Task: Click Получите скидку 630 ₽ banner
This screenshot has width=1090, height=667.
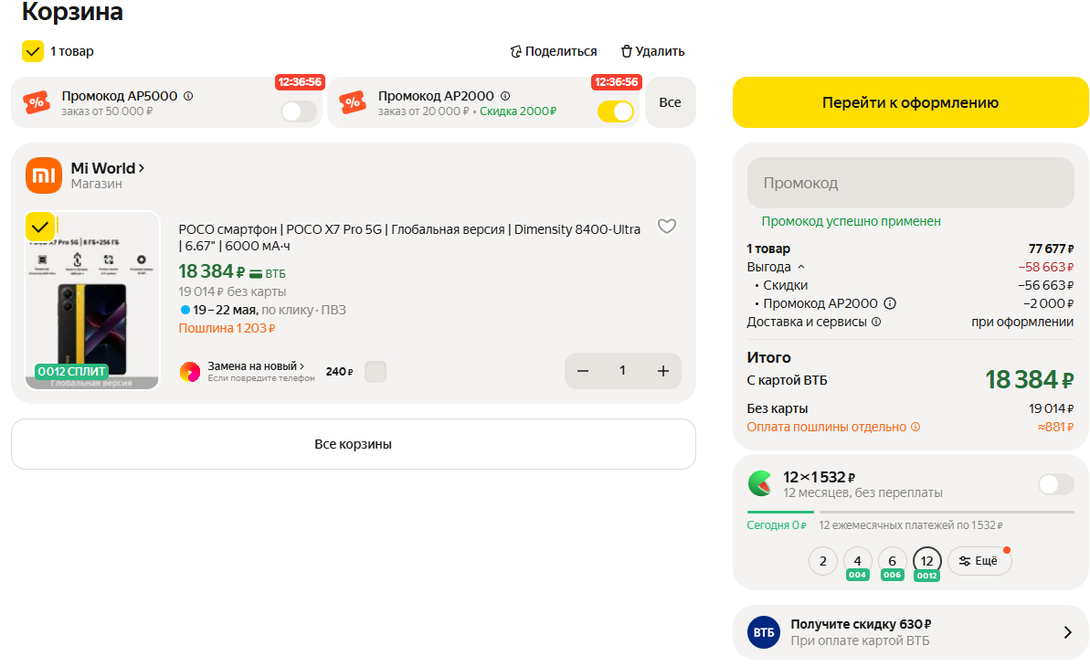Action: click(911, 632)
